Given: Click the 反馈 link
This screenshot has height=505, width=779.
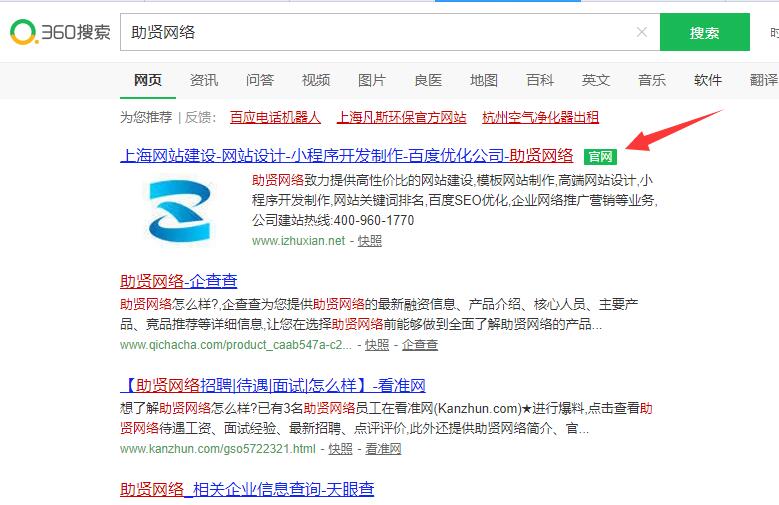Looking at the screenshot, I should click(198, 117).
